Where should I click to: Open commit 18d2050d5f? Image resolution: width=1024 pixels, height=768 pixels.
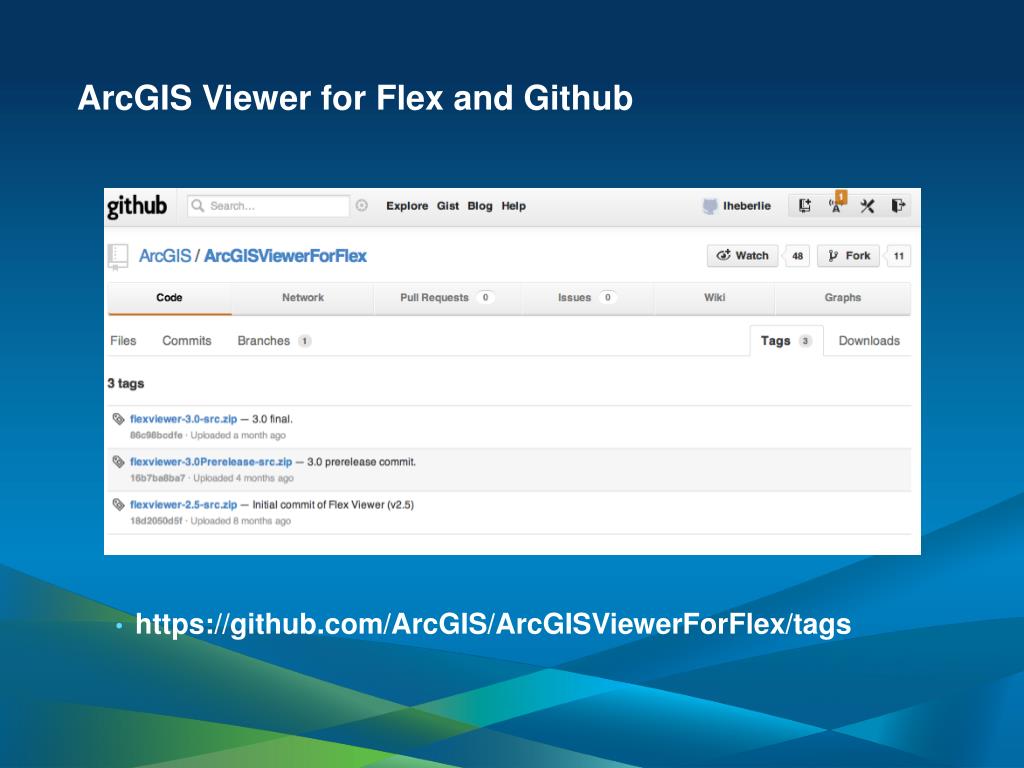[x=156, y=521]
